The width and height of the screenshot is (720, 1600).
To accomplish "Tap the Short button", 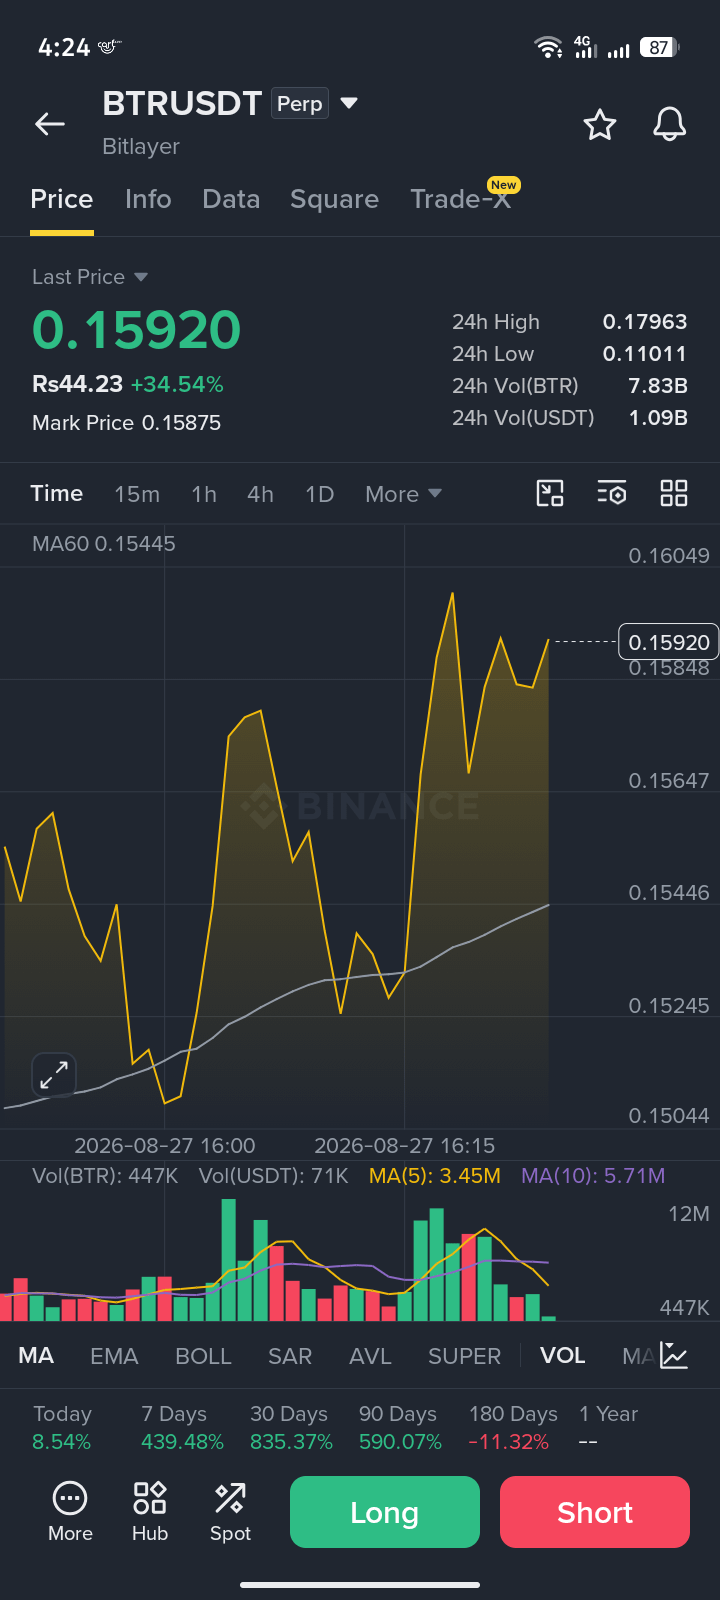I will [x=595, y=1512].
